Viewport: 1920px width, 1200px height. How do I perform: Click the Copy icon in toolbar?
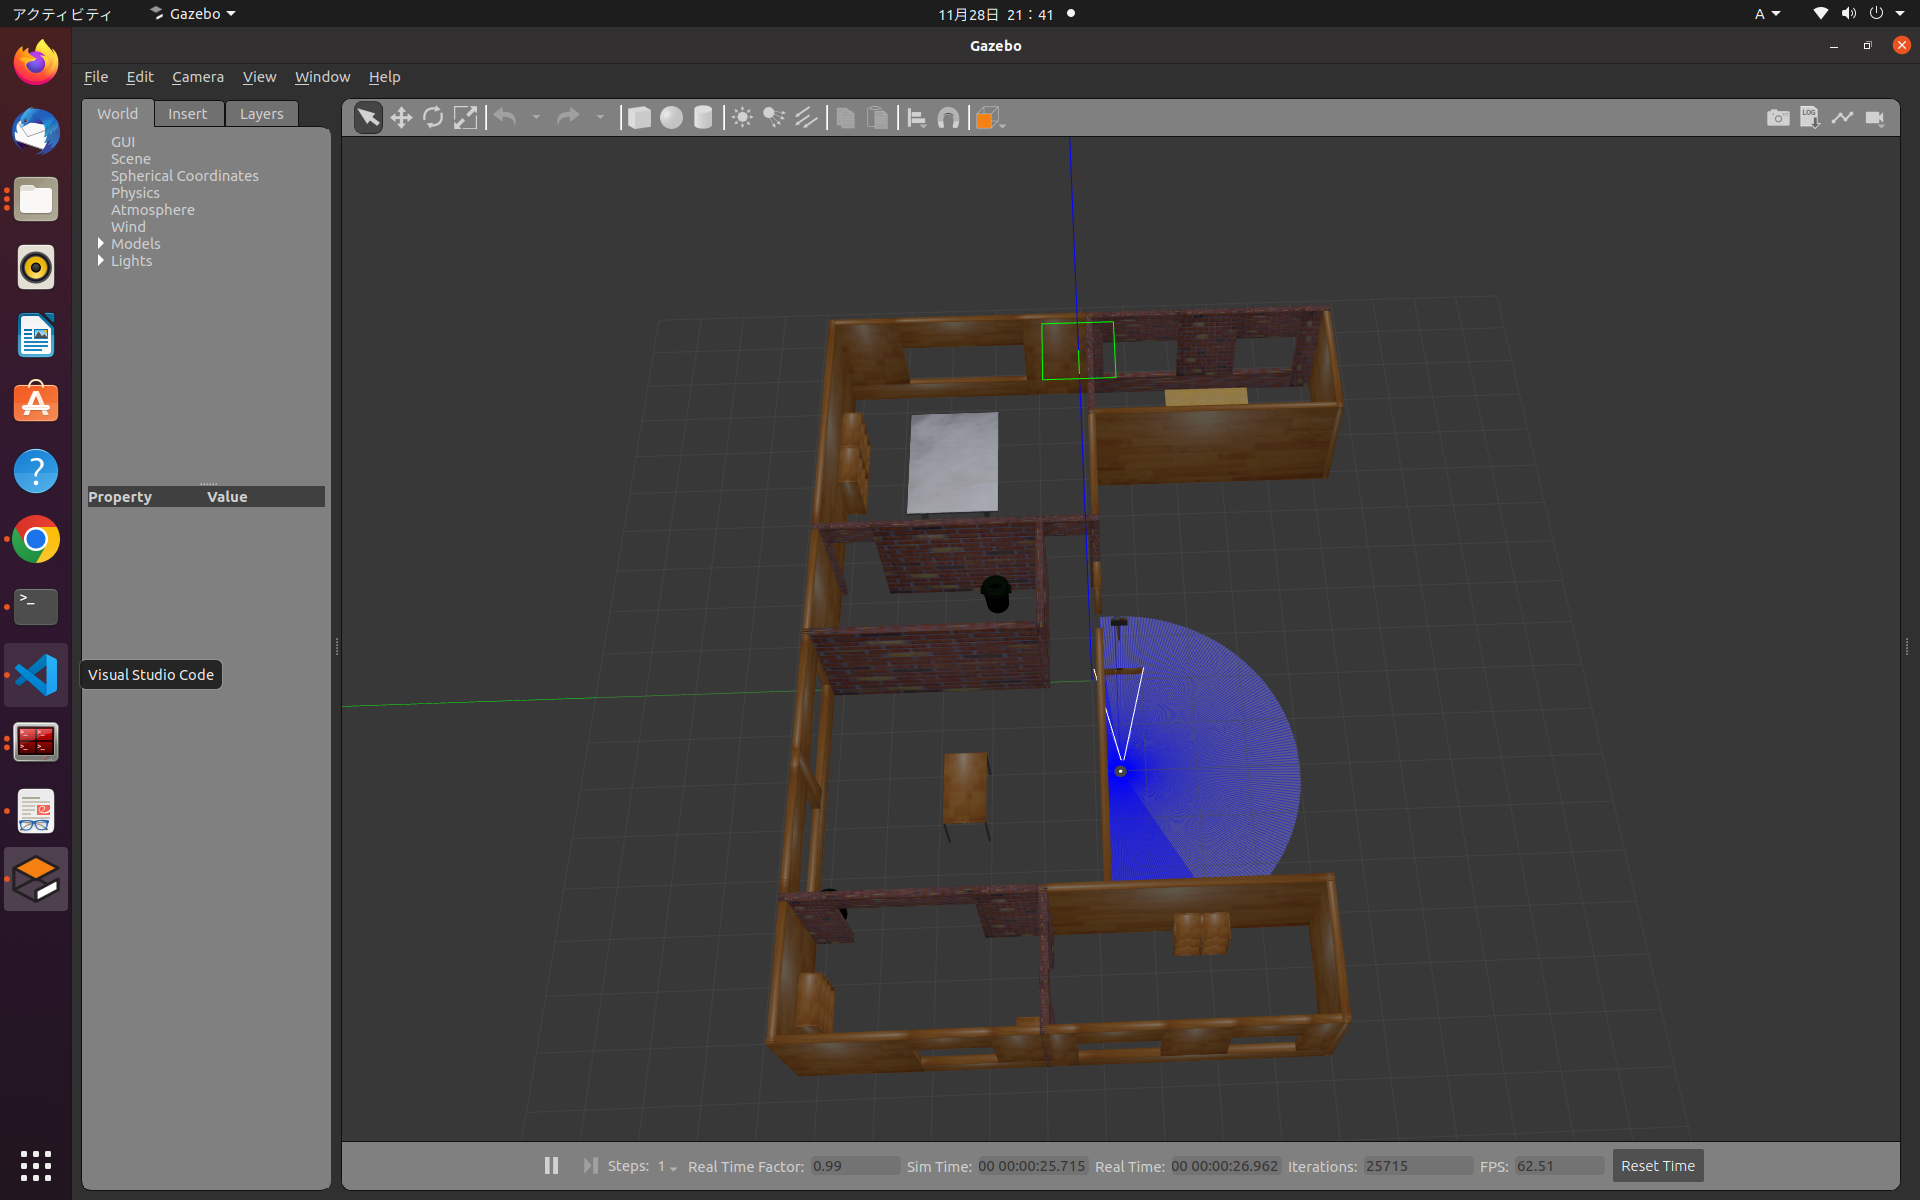click(x=845, y=118)
